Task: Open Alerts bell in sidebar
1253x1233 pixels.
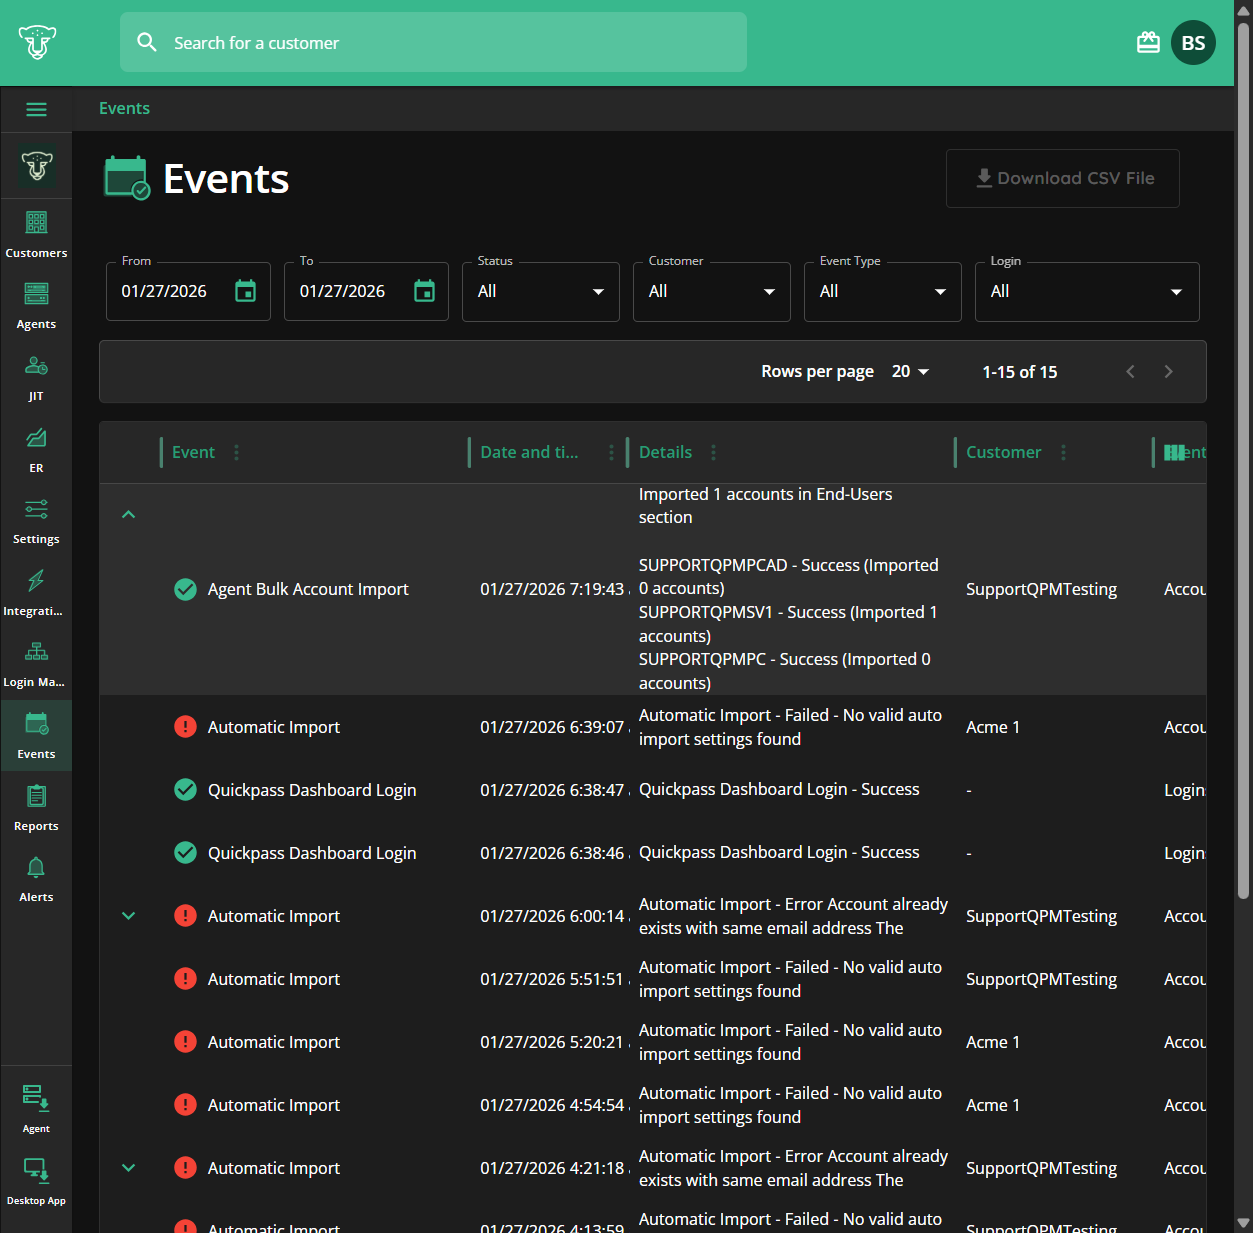Action: tap(36, 879)
